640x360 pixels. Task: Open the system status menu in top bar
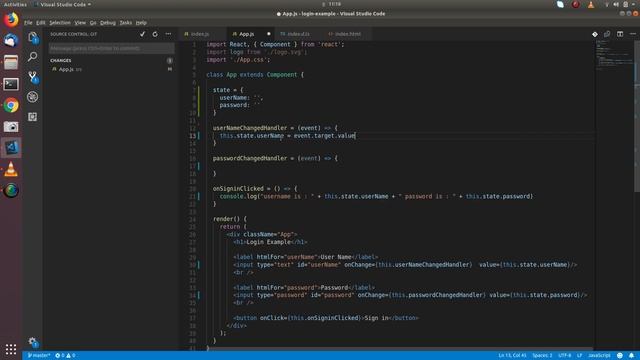[x=621, y=4]
